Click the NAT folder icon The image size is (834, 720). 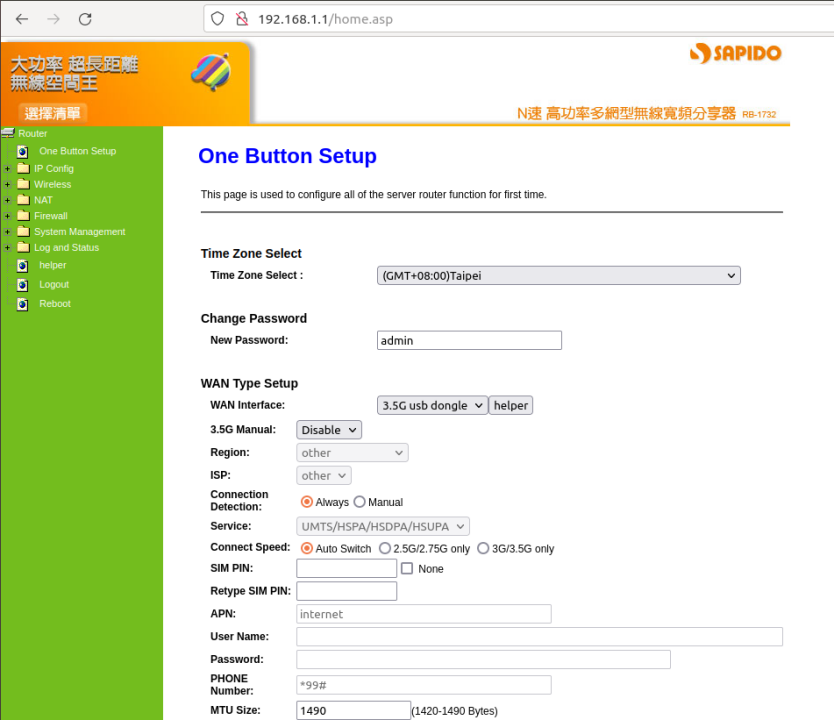coord(23,200)
